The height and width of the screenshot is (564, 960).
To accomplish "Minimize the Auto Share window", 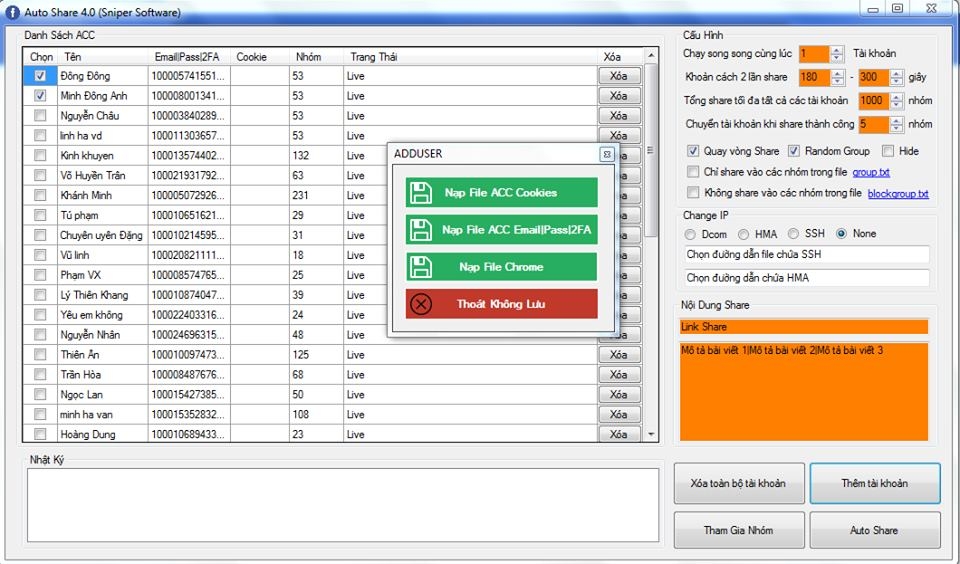I will click(x=872, y=9).
